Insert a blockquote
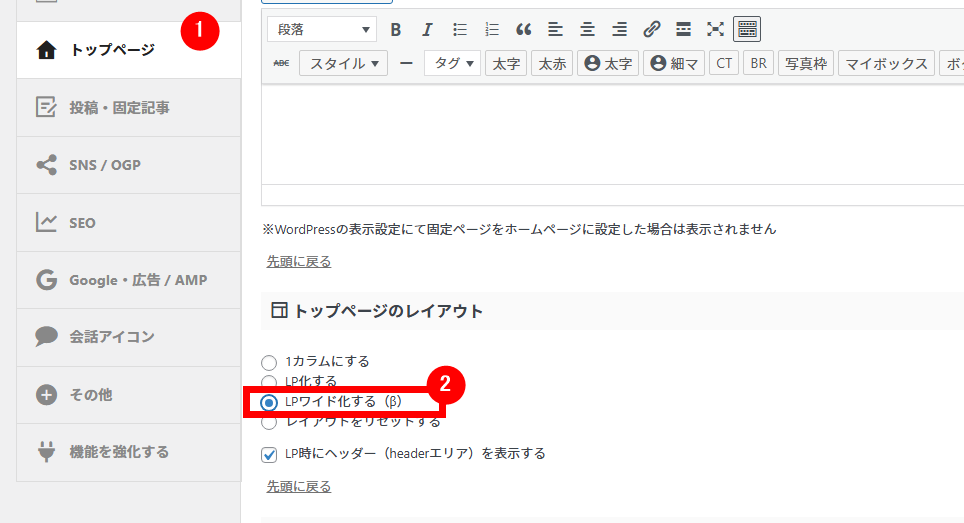This screenshot has height=523, width=964. tap(523, 29)
